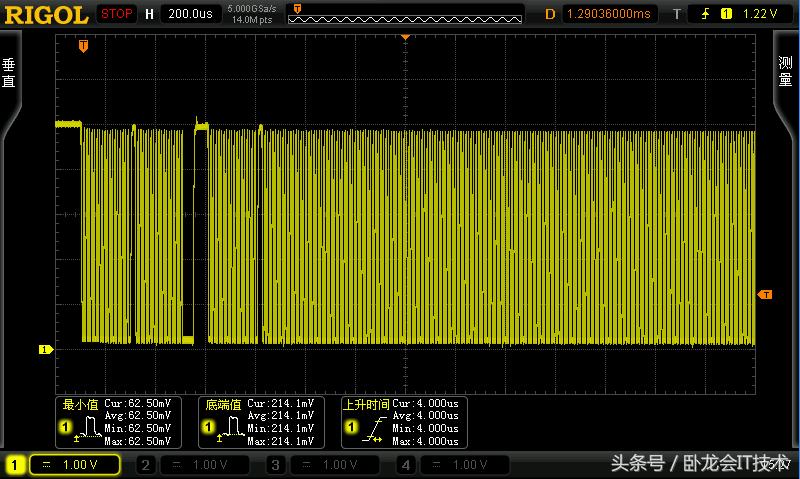Click the trigger T label
The width and height of the screenshot is (800, 479).
(x=676, y=14)
